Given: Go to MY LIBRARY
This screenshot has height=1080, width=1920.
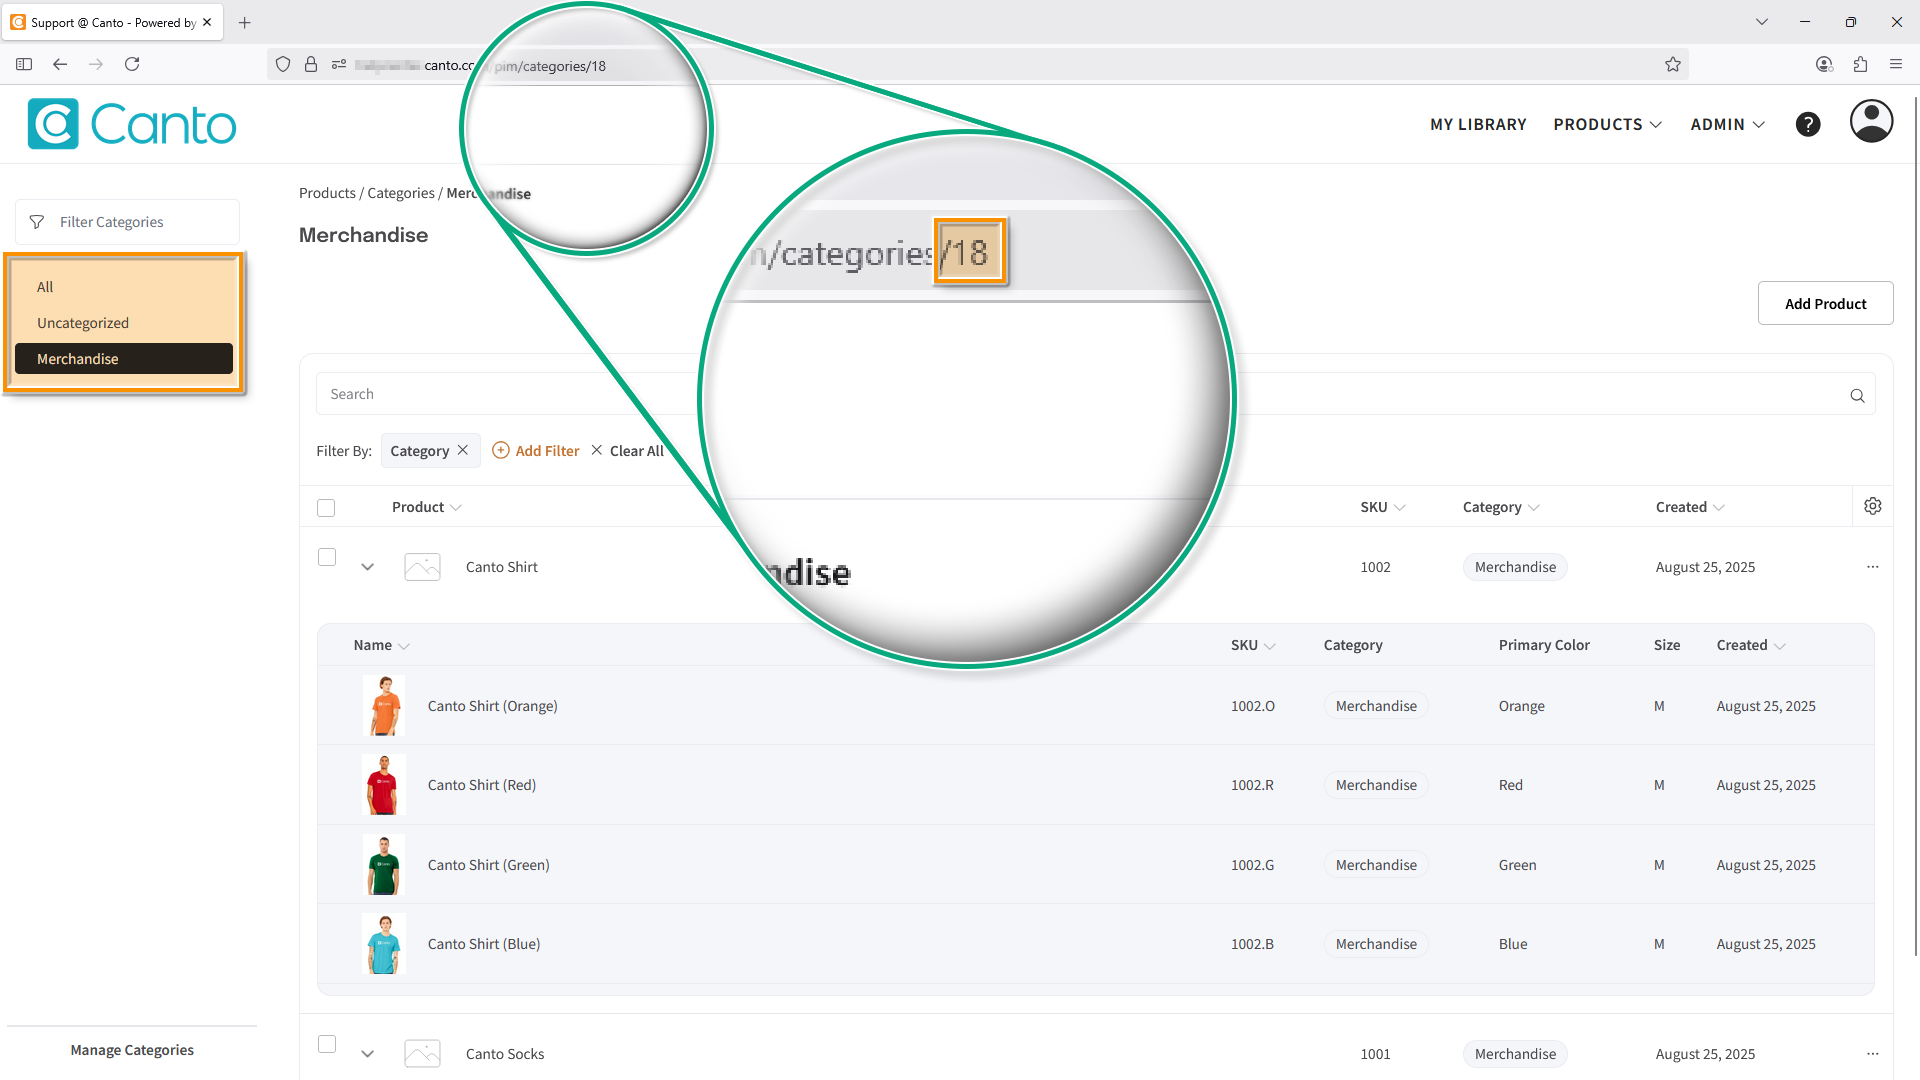Looking at the screenshot, I should coord(1478,124).
